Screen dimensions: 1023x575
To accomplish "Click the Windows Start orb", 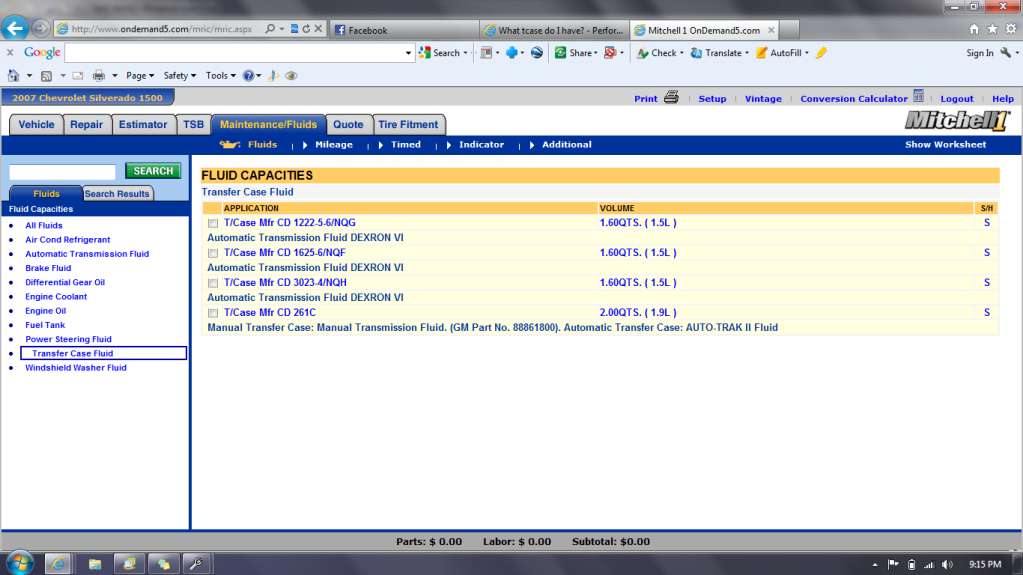I will point(20,563).
